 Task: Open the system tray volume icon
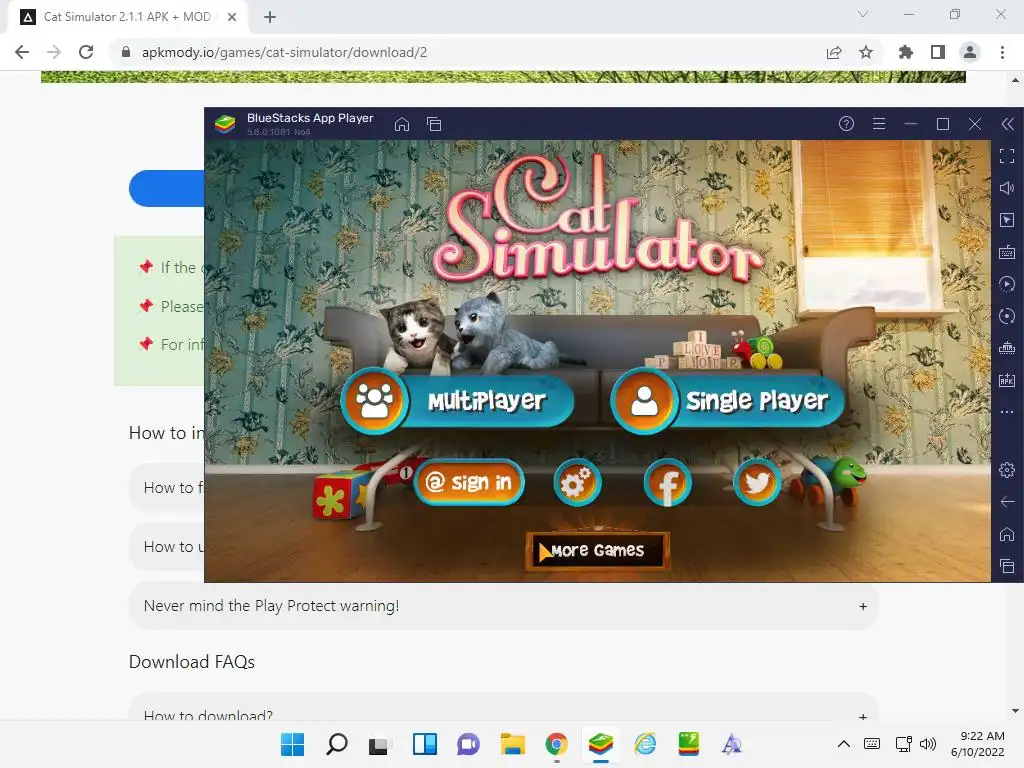tap(927, 744)
